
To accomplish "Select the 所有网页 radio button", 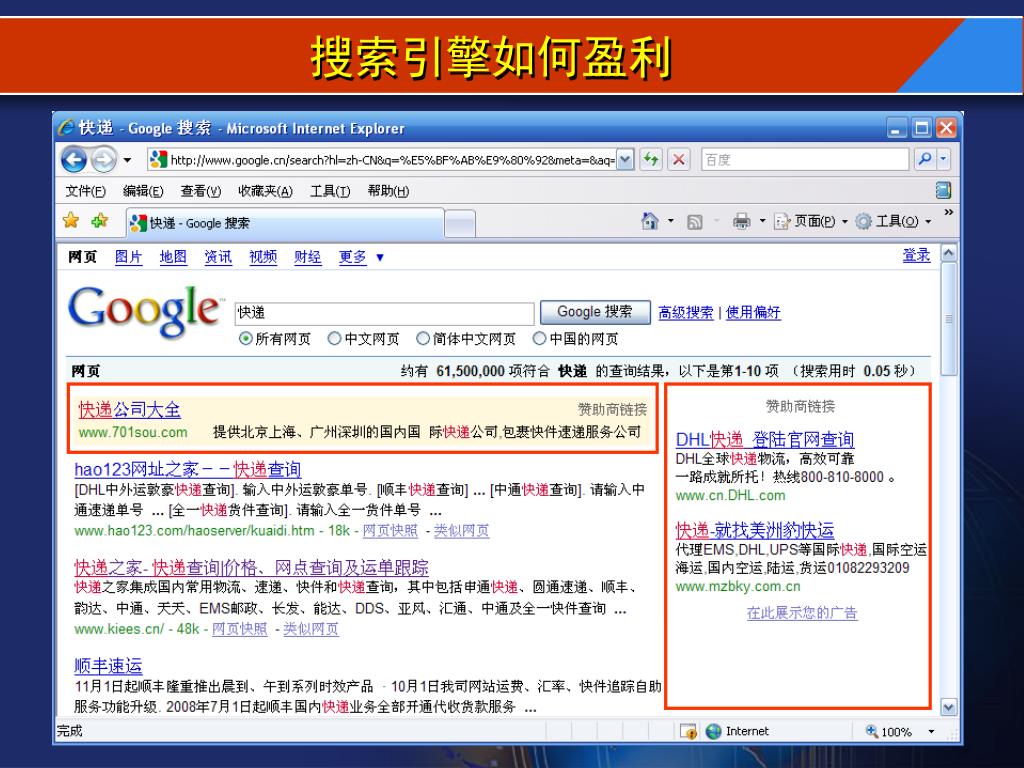I will point(246,338).
